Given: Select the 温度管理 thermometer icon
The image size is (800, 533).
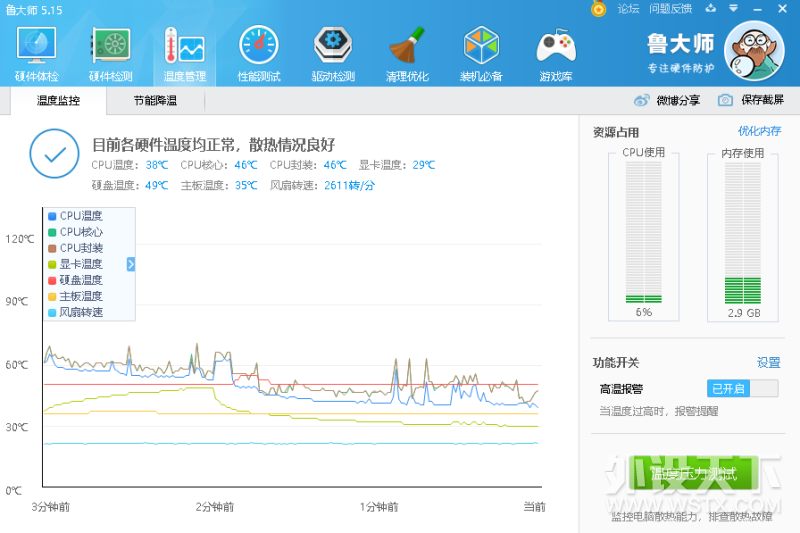Looking at the screenshot, I should (185, 46).
